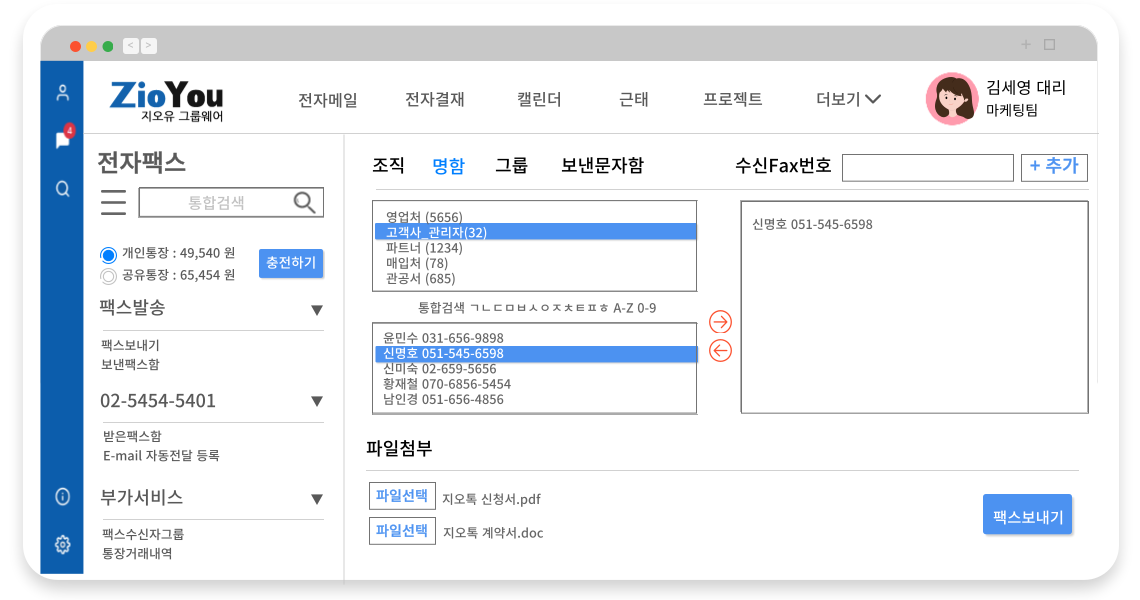Open the user profile icon in sidebar
This screenshot has width=1140, height=600.
63,93
